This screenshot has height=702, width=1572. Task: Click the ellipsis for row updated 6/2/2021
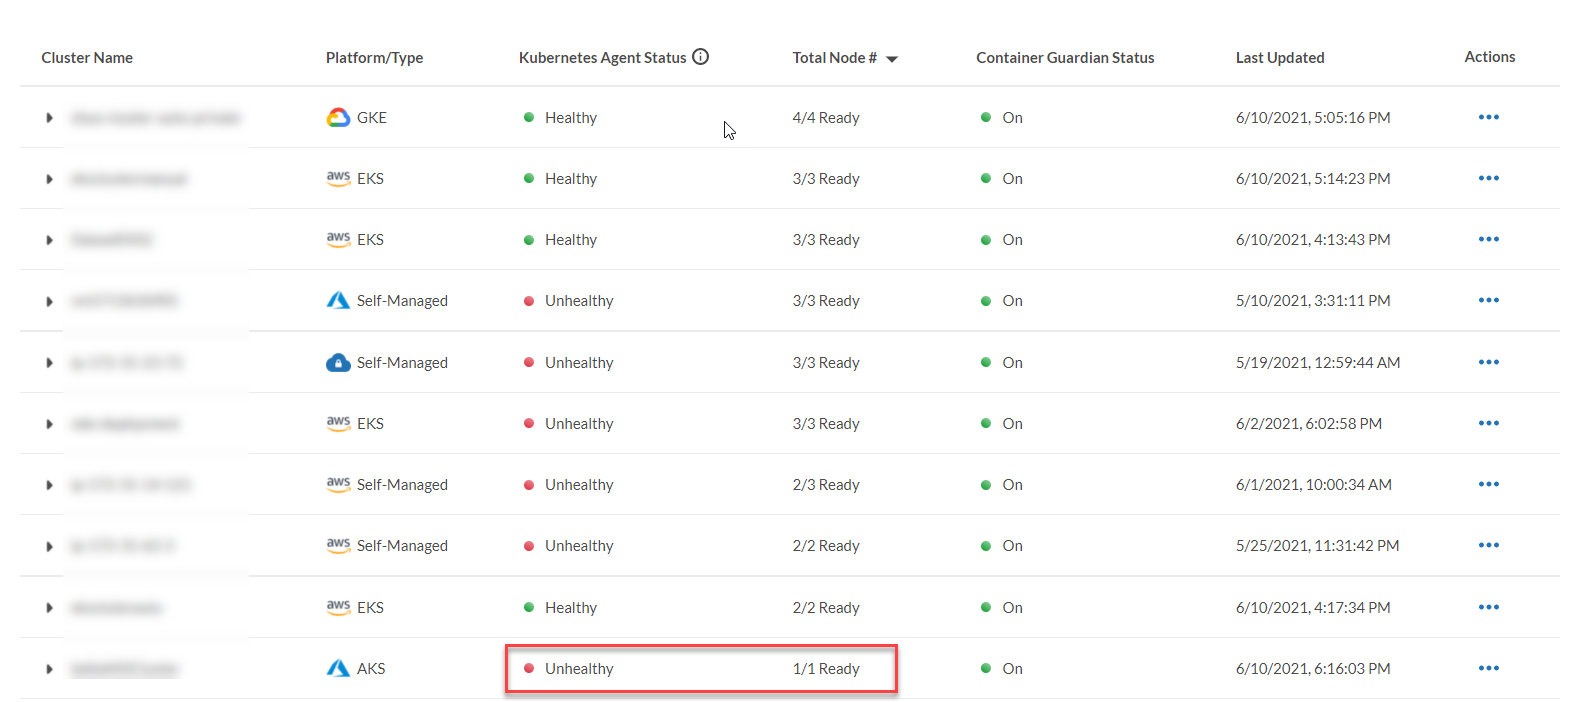pos(1488,423)
